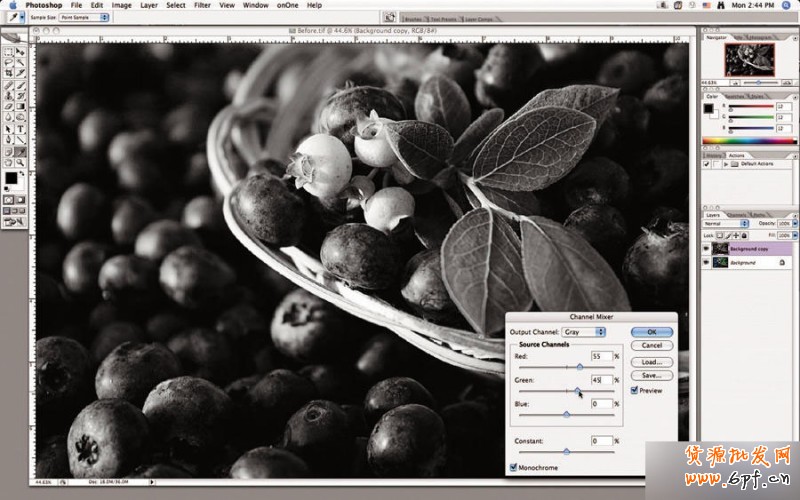
Task: Click the foreground color swatch in toolbox
Action: pyautogui.click(x=11, y=178)
